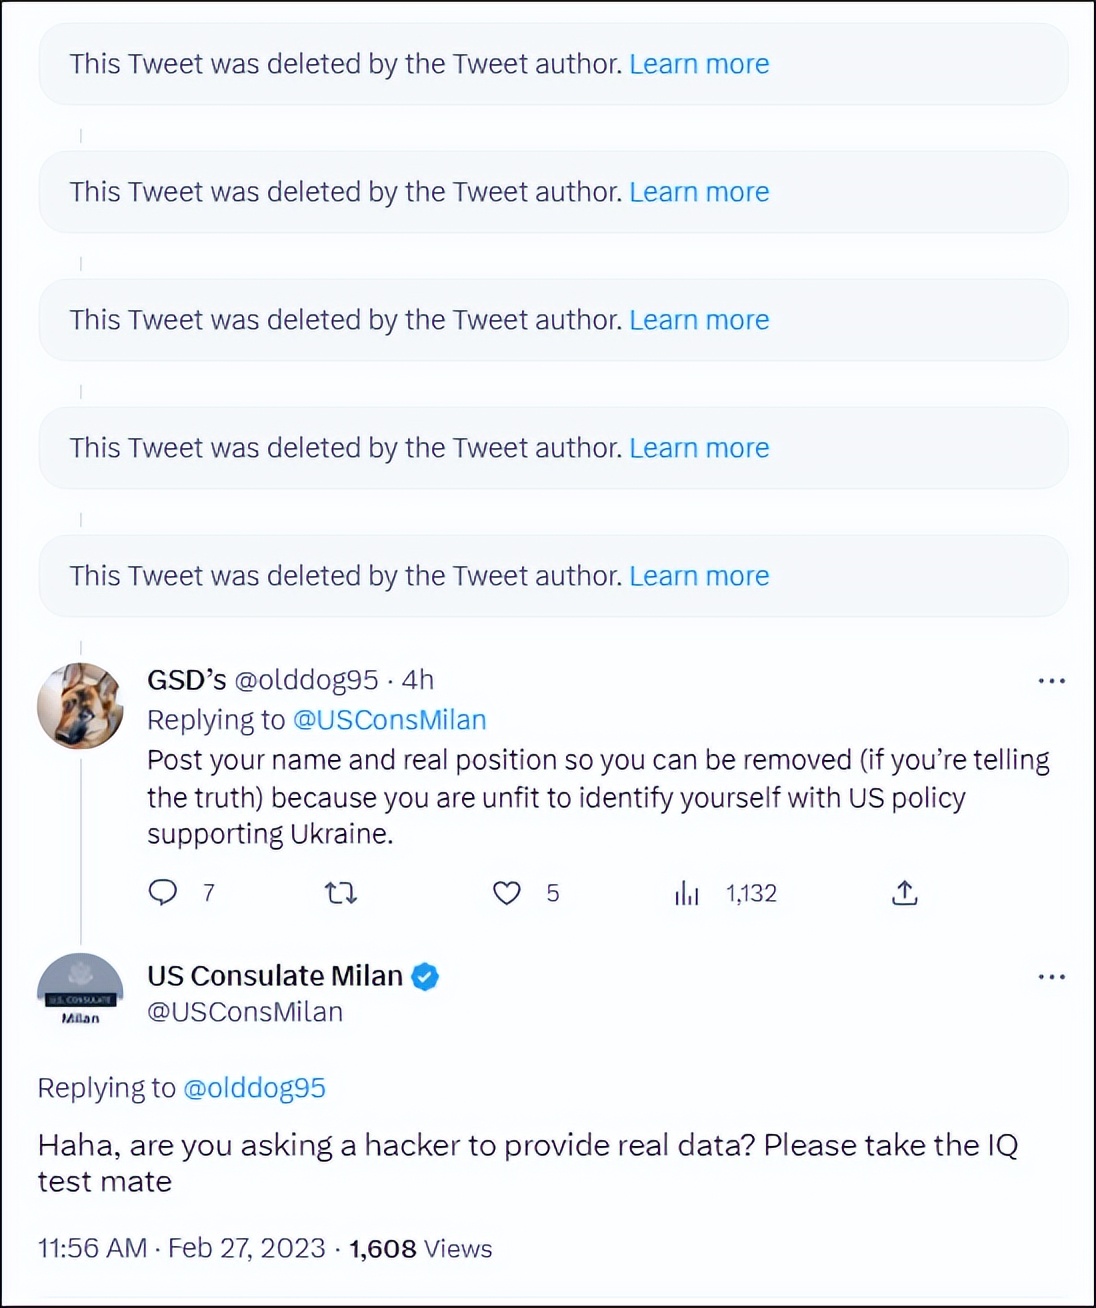The height and width of the screenshot is (1308, 1096).
Task: Open the @olddog95 reply mention link
Action: tap(254, 1088)
